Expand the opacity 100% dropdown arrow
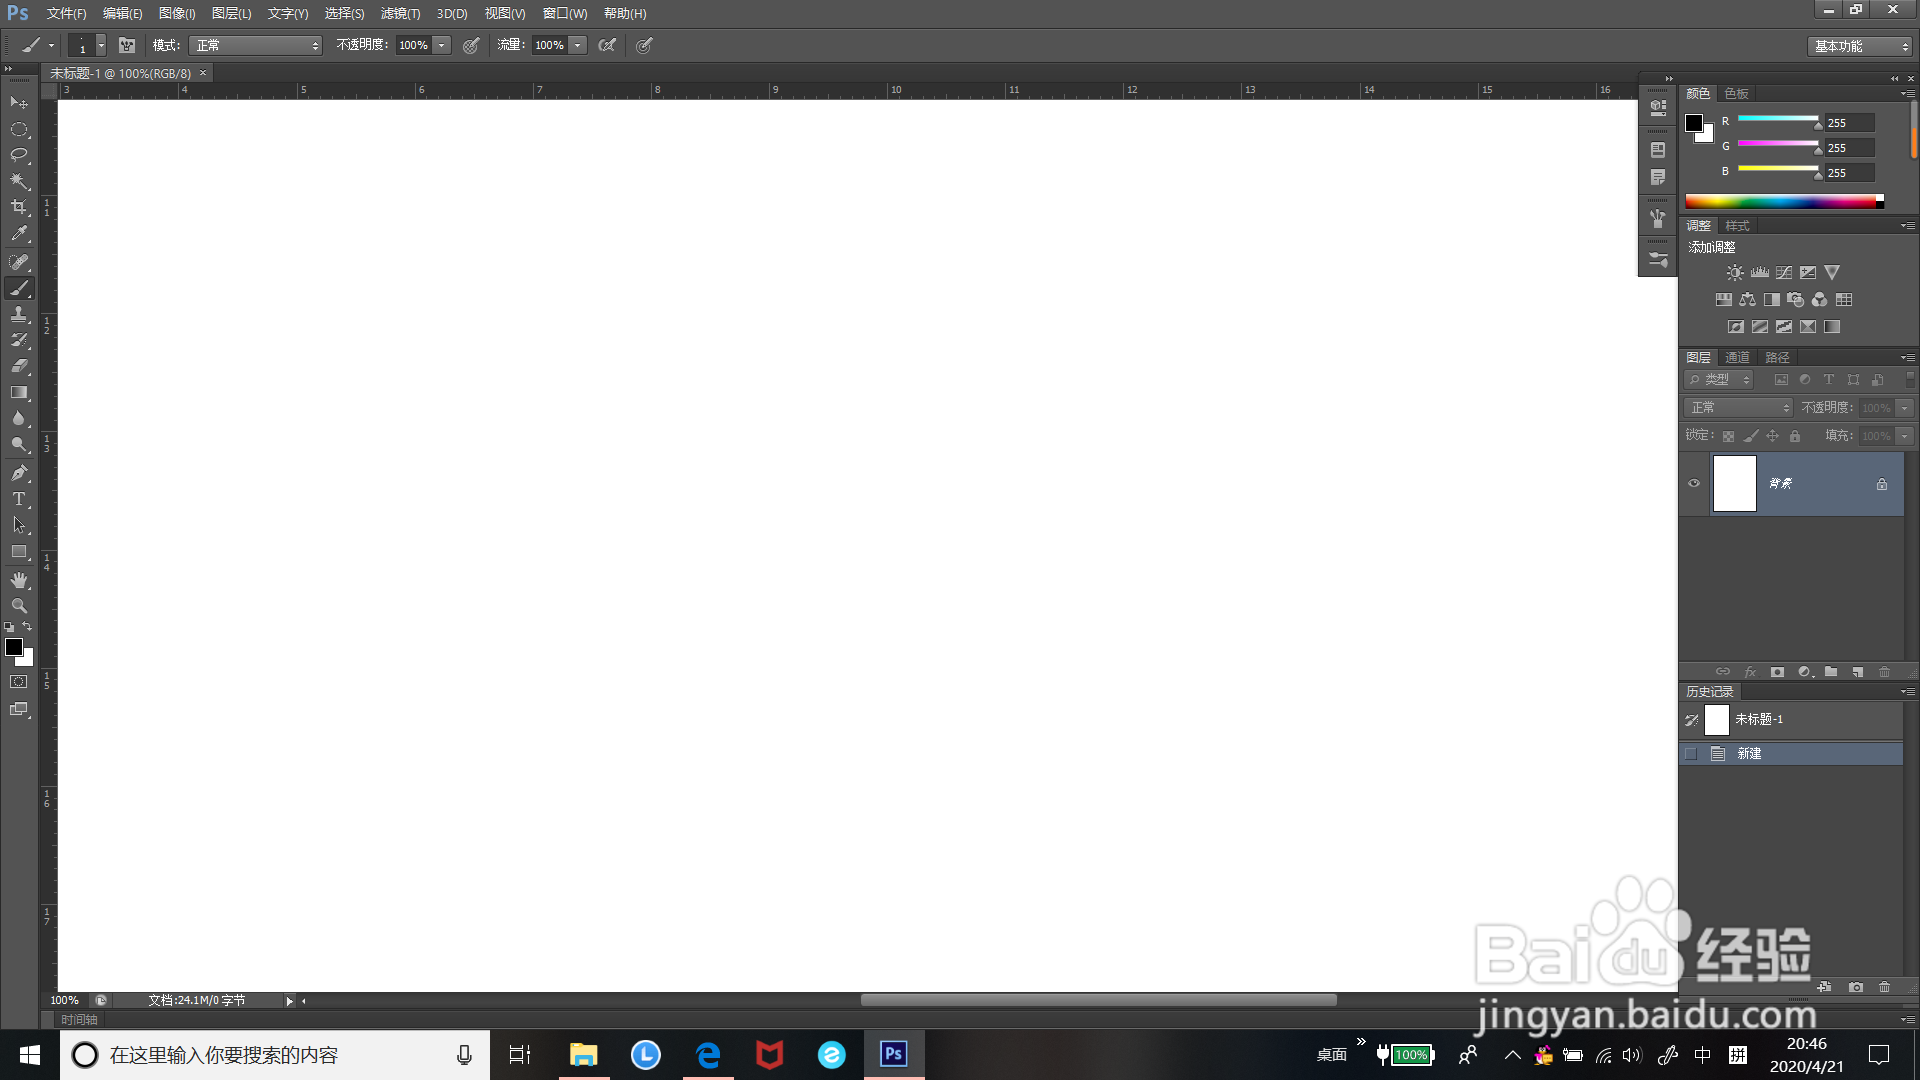 tap(441, 45)
